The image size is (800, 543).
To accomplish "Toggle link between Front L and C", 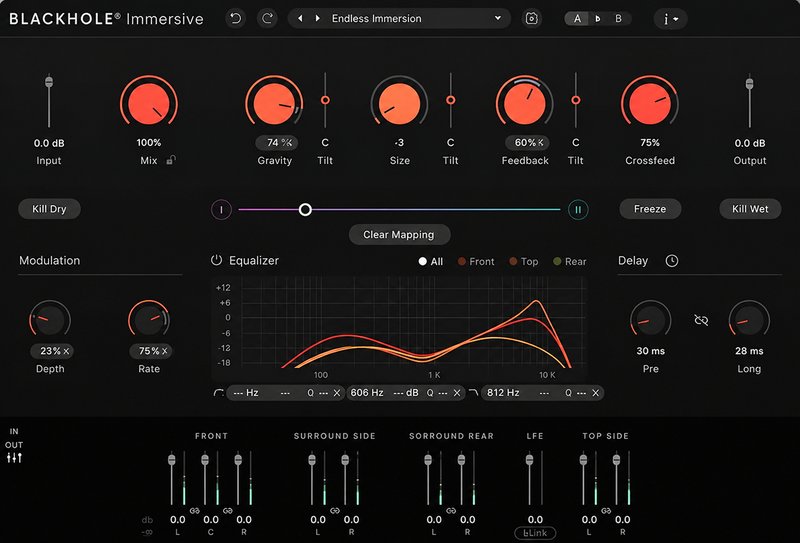I will (x=194, y=511).
